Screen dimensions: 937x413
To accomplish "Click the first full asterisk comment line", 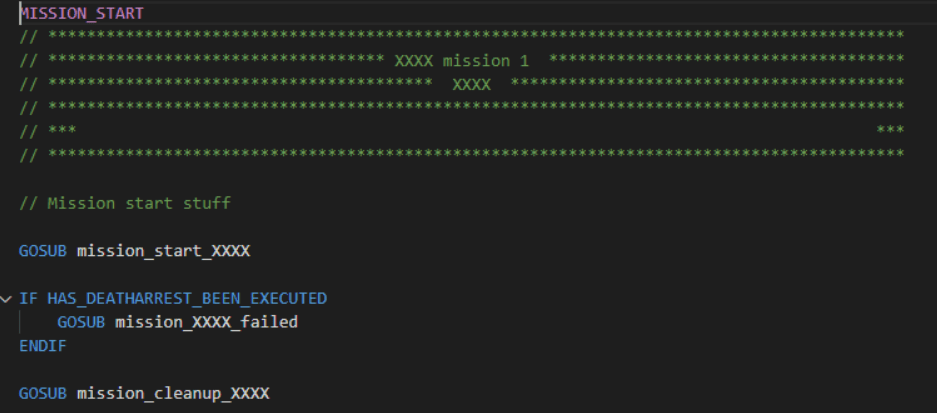I will (462, 37).
